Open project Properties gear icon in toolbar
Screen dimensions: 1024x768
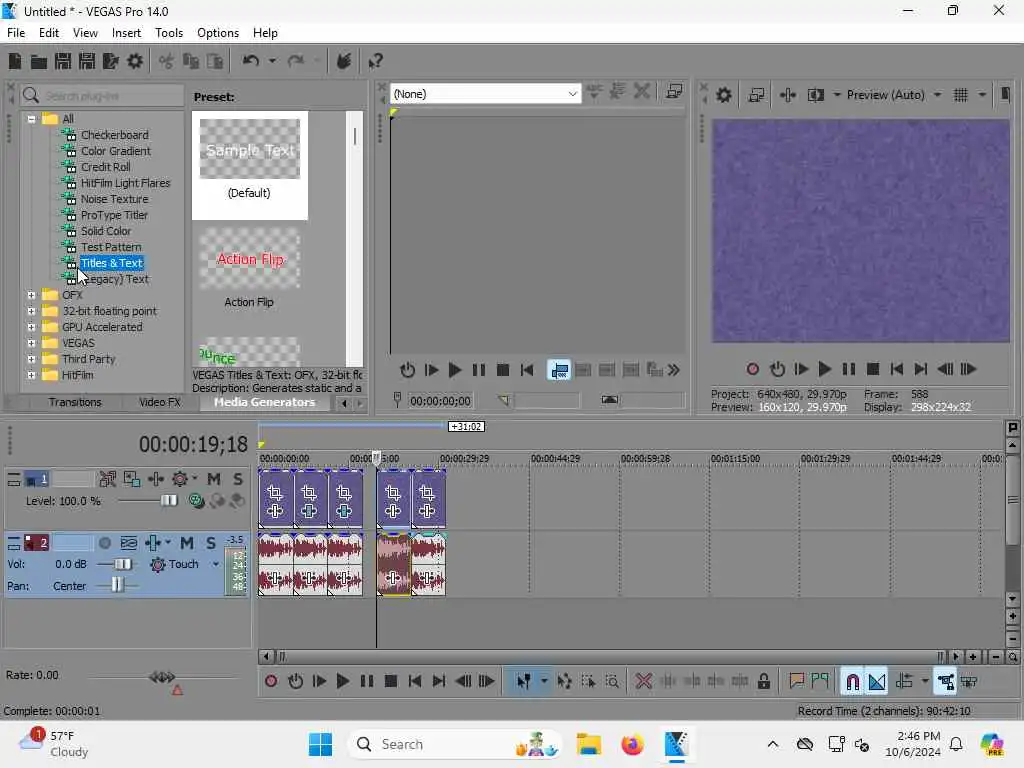[x=135, y=61]
